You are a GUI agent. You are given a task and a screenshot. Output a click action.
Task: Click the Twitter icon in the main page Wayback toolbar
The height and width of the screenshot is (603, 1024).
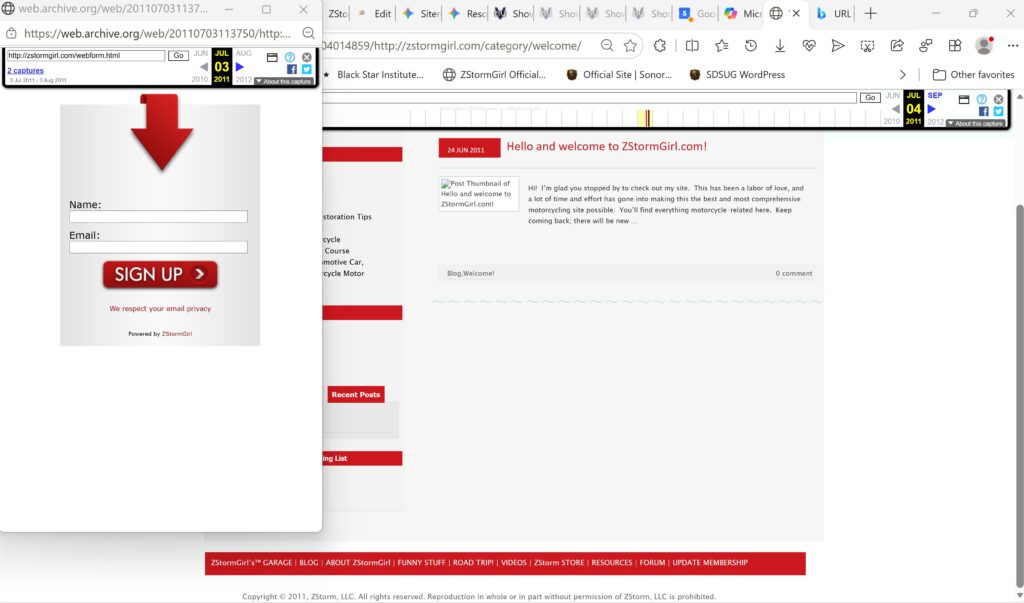pos(999,111)
